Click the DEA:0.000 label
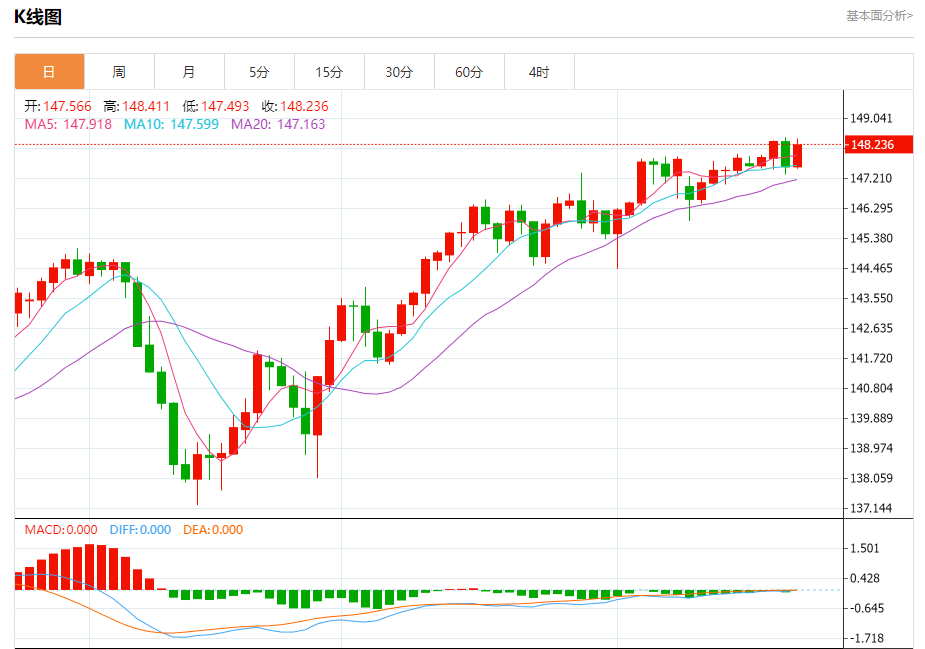This screenshot has height=649, width=925. [213, 530]
